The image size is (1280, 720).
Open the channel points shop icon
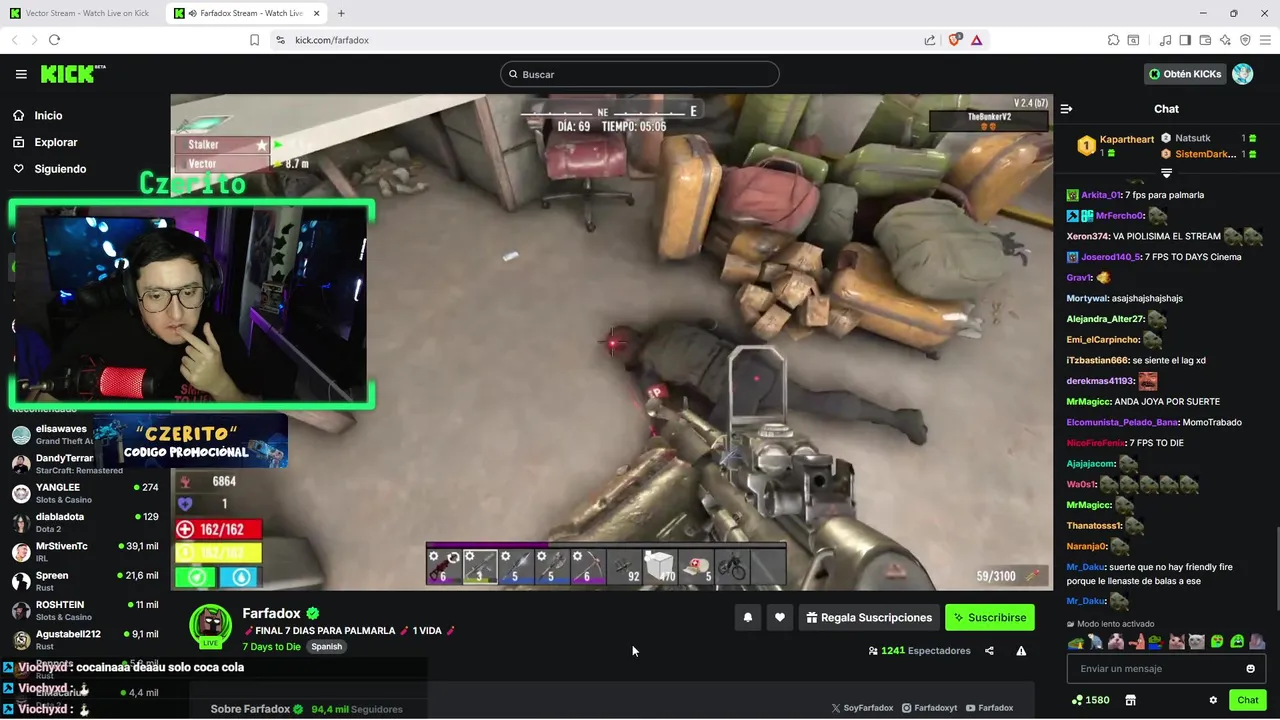click(1131, 700)
